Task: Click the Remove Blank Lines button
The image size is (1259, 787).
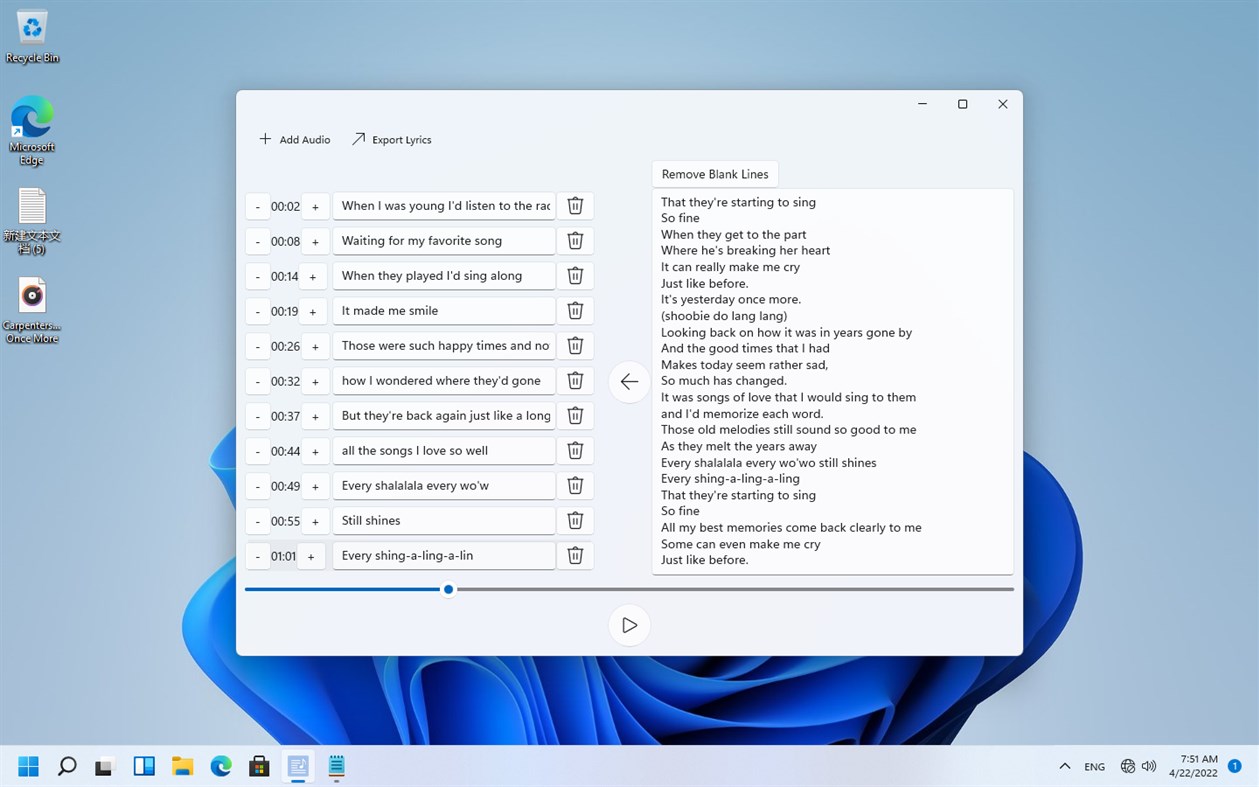Action: tap(714, 173)
